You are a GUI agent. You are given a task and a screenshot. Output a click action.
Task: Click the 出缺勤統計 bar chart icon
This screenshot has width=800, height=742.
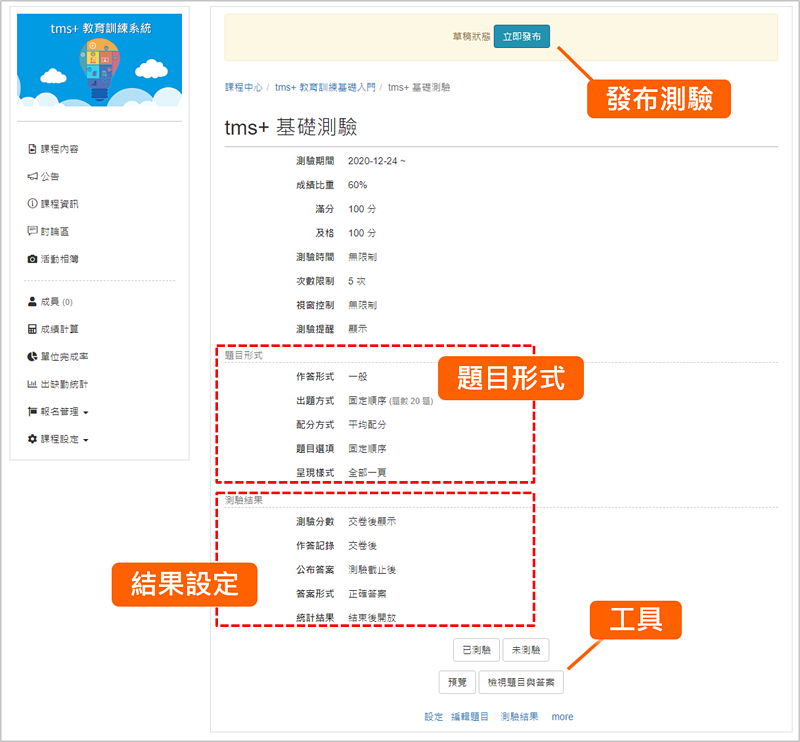click(32, 384)
